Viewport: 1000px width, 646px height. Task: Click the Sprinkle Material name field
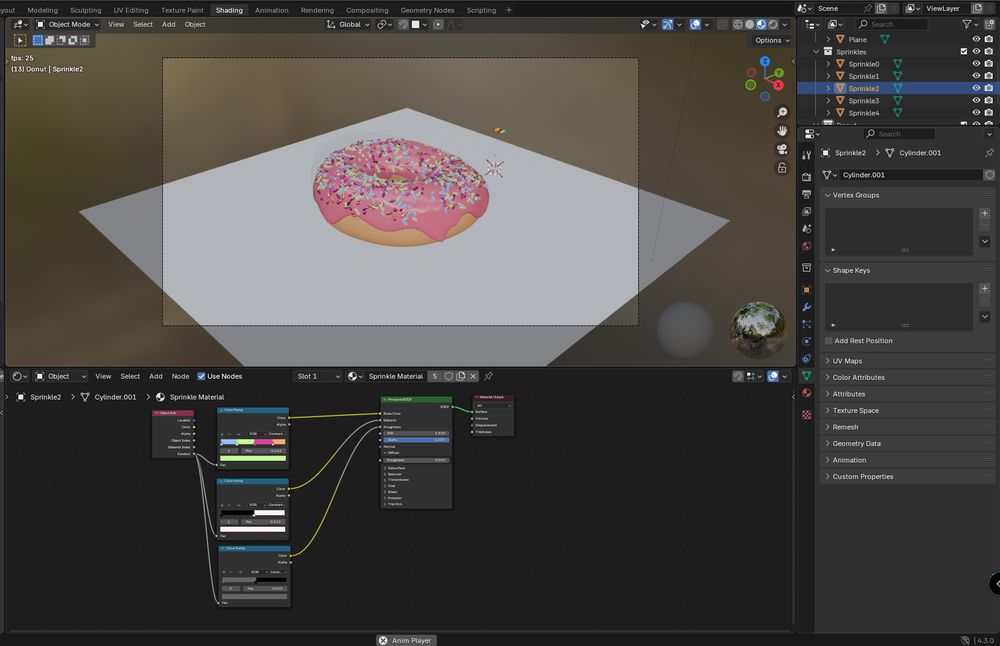[x=395, y=376]
